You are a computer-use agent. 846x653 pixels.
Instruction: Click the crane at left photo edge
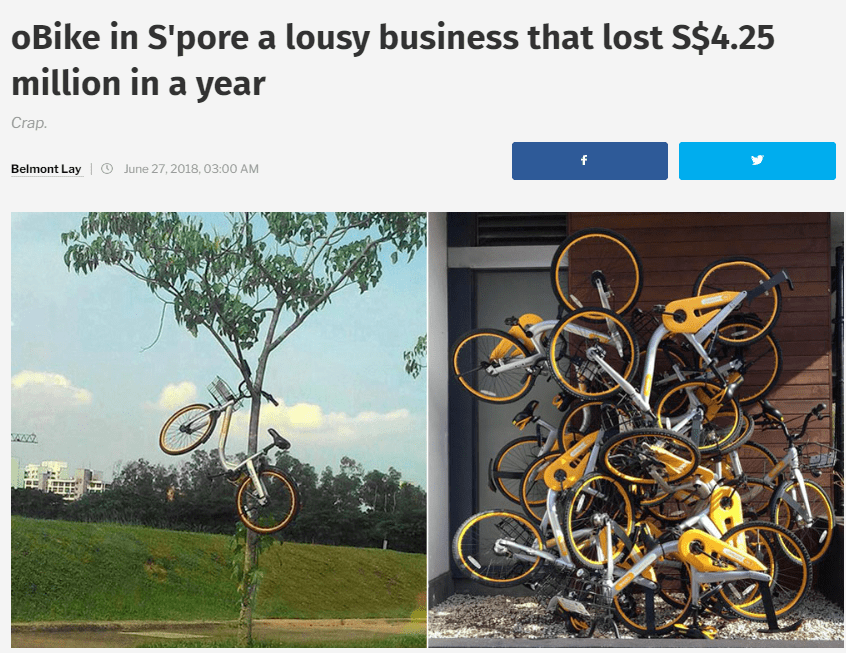[x=24, y=438]
